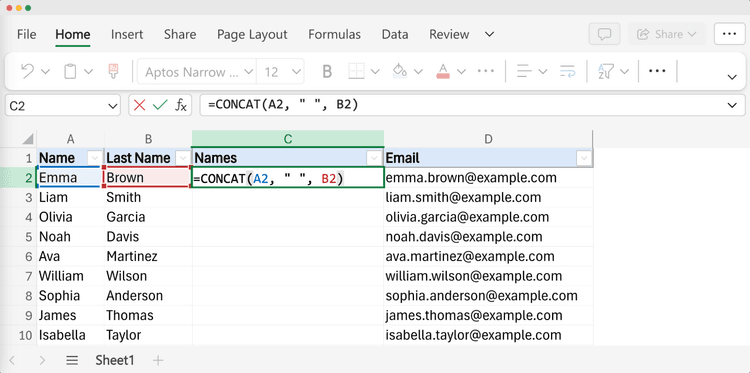Click the Fill Color paint bucket icon
The image size is (750, 373).
(399, 72)
